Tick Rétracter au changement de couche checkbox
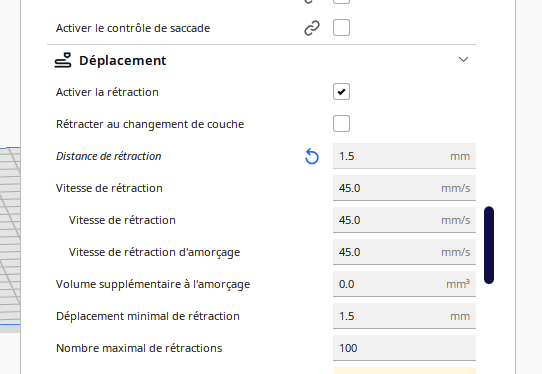 click(341, 124)
